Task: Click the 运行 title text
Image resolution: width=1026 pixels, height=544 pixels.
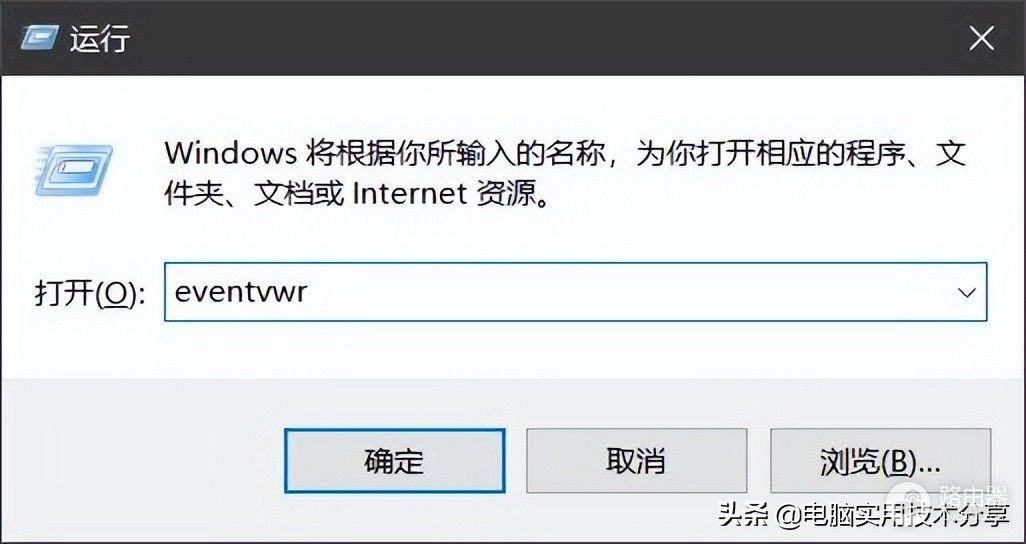Action: [100, 39]
